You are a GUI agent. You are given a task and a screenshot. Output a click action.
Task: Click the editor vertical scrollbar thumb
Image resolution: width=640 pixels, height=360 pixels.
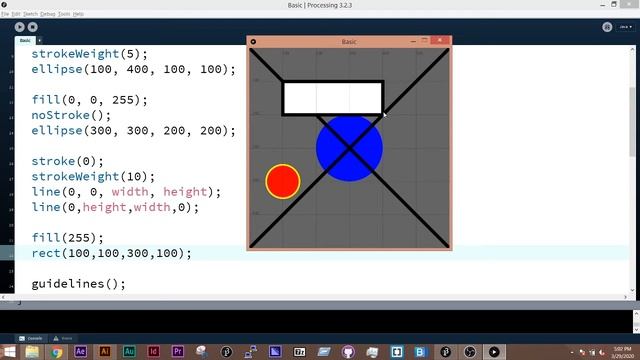[x=632, y=121]
